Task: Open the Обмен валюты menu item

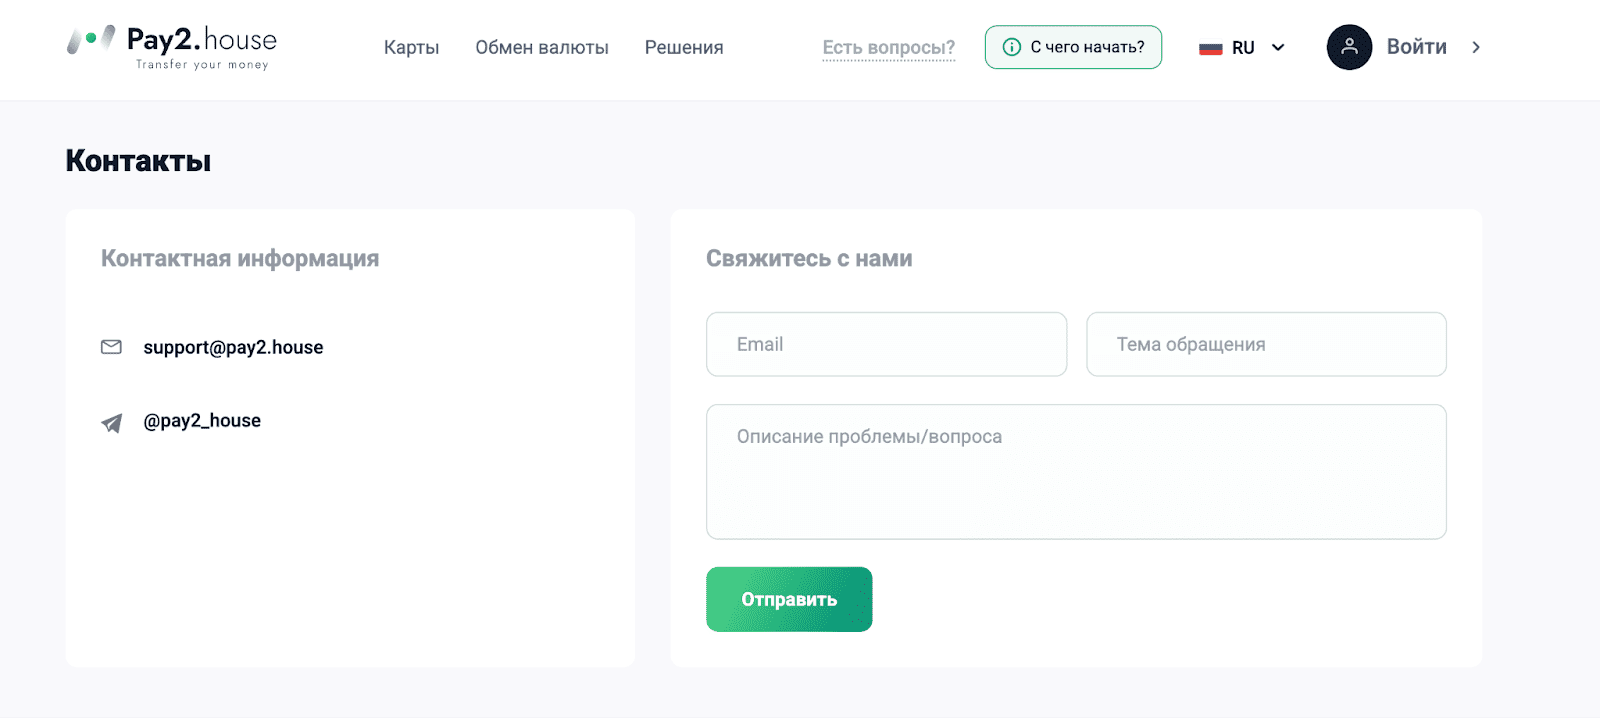Action: coord(542,47)
